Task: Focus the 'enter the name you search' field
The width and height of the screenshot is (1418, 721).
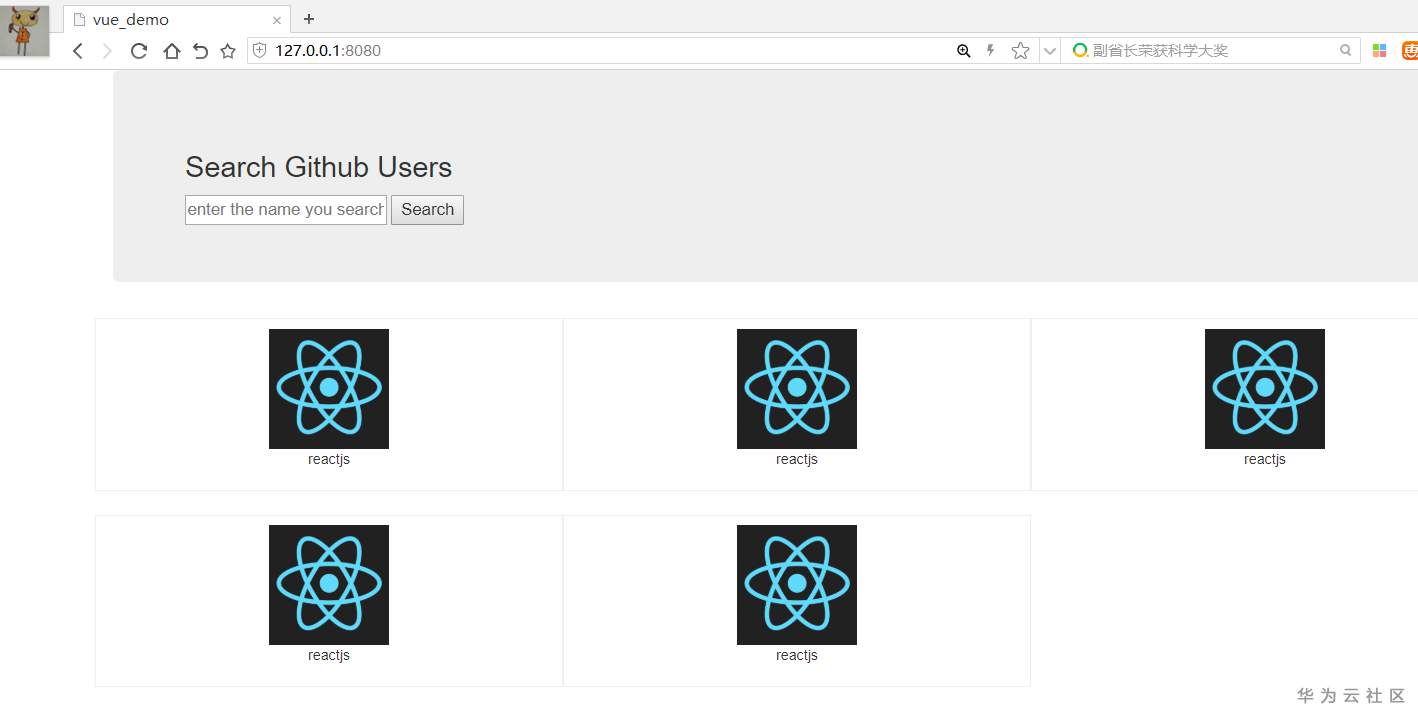Action: coord(286,210)
